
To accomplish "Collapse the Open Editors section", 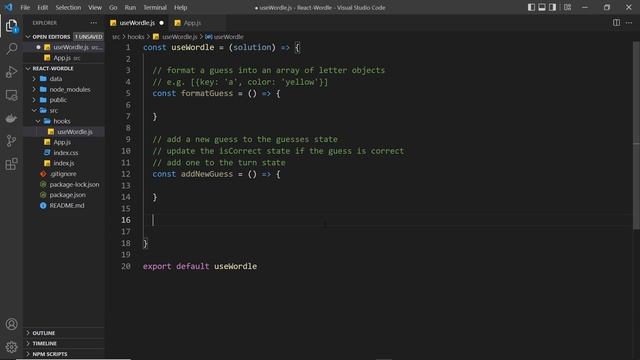I will tap(28, 37).
